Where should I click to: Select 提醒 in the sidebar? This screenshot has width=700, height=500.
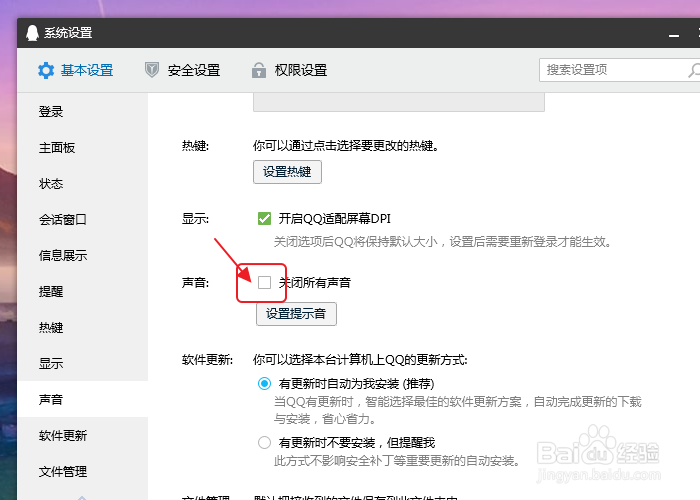click(x=83, y=292)
